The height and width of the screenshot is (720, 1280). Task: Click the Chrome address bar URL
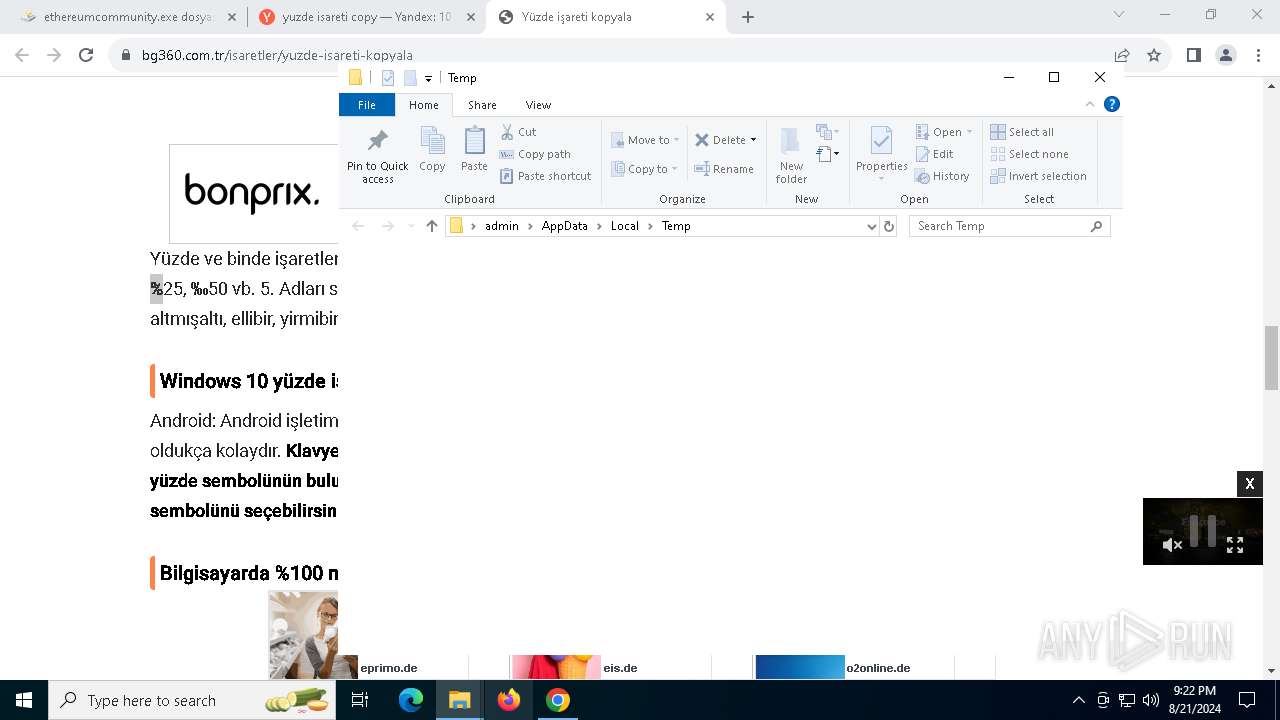(x=277, y=55)
